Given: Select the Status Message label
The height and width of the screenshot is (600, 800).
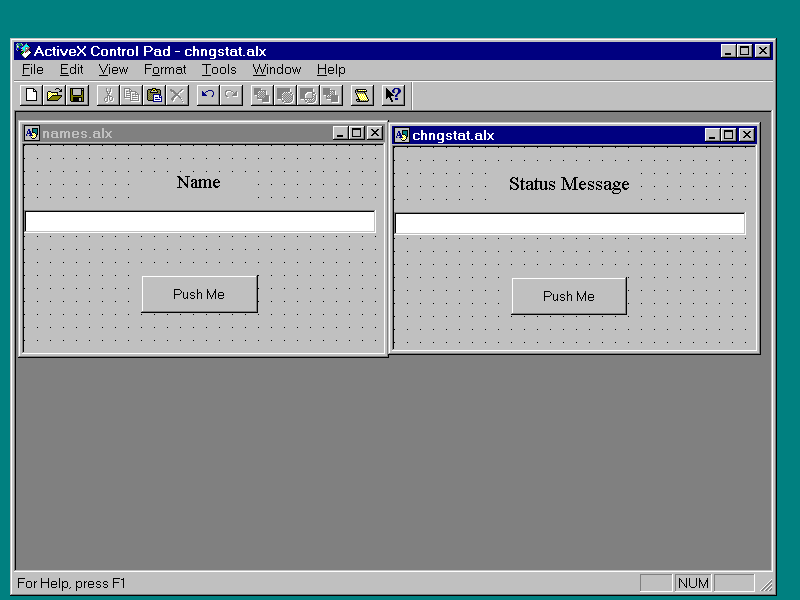Looking at the screenshot, I should tap(569, 184).
